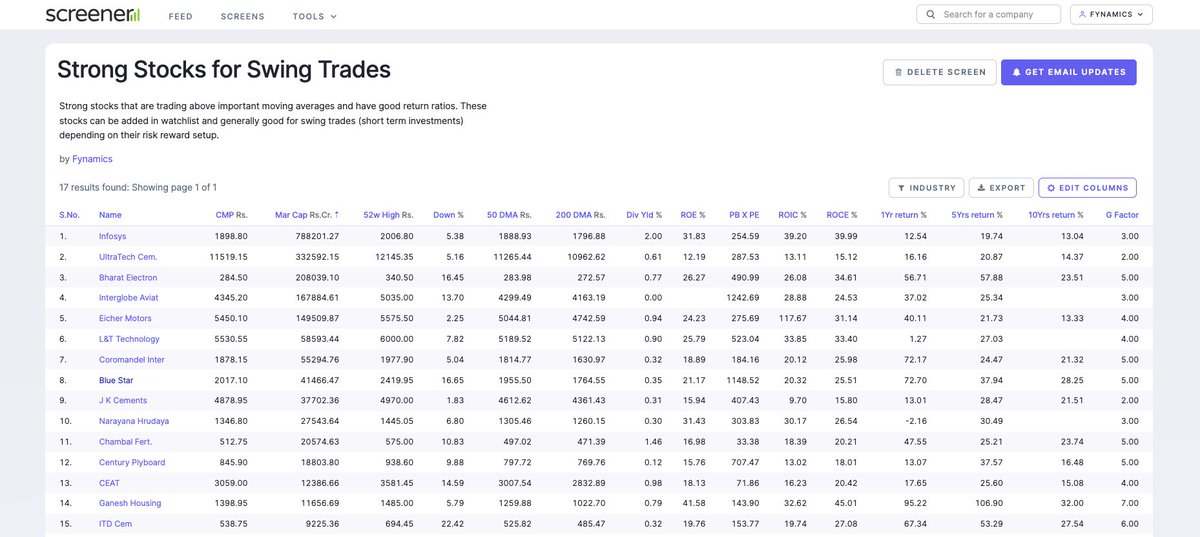Screen dimensions: 1200x537
Task: Click the S.No. column header
Action: [69, 215]
